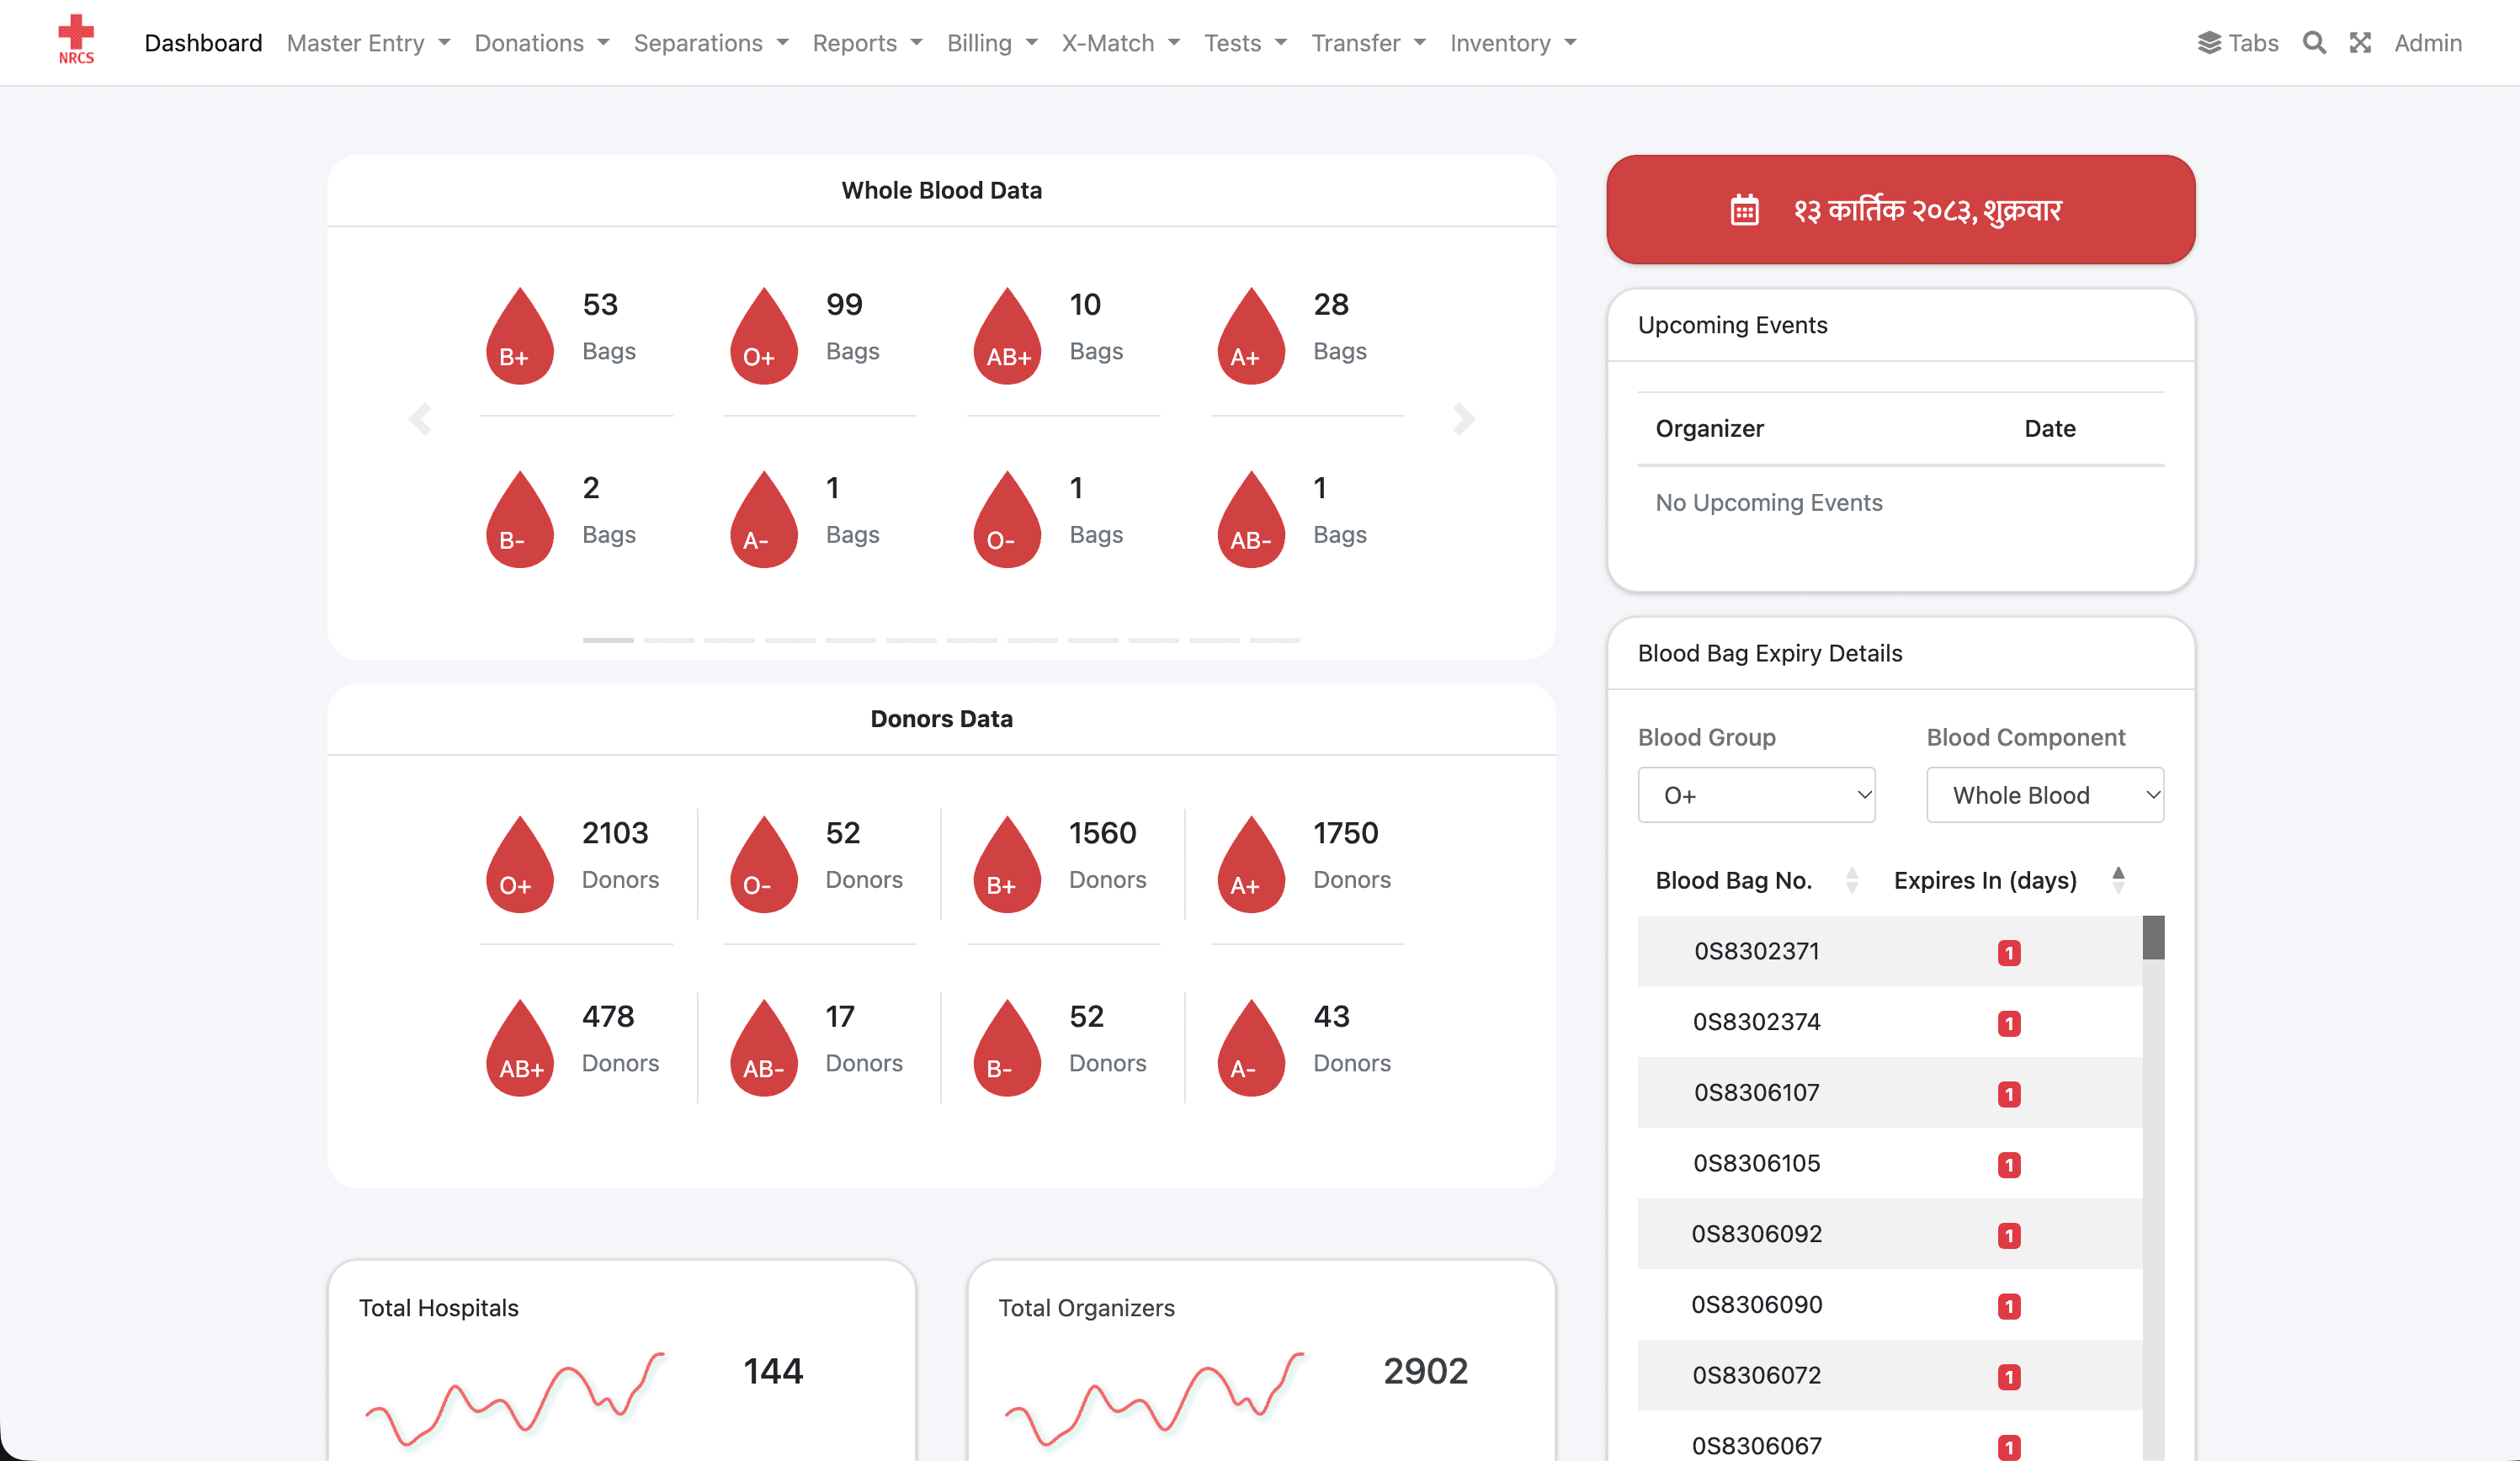Click blood bag number 0S8306107
The width and height of the screenshot is (2520, 1461).
[x=1756, y=1092]
